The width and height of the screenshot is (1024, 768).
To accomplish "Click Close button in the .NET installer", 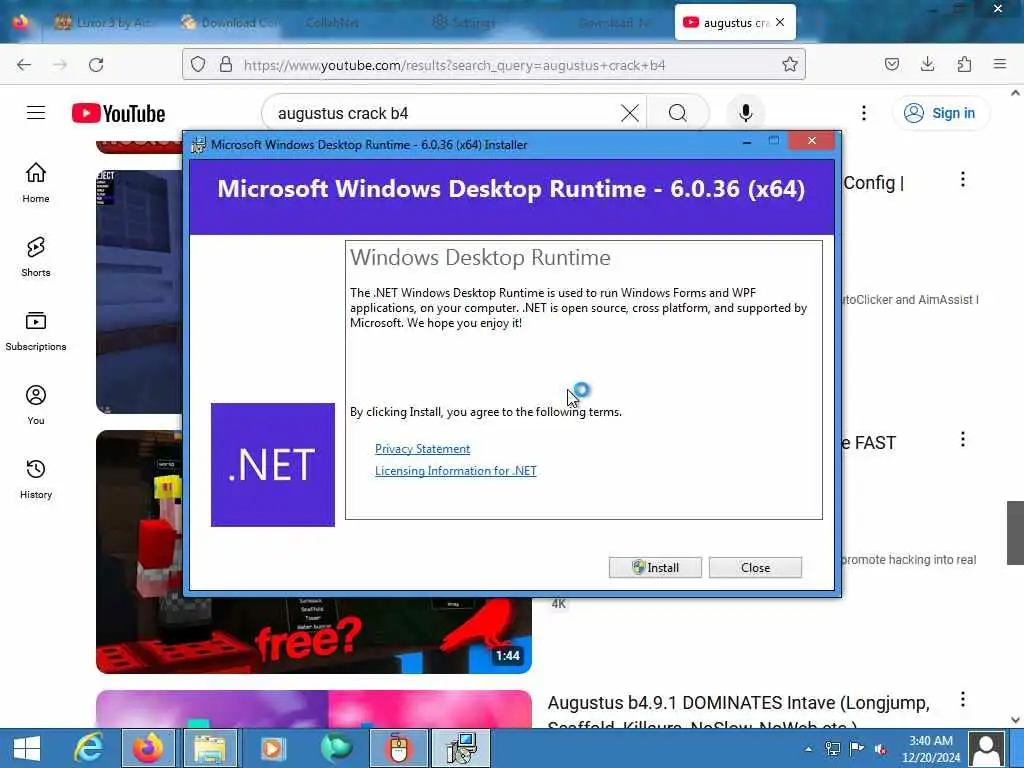I will point(755,568).
